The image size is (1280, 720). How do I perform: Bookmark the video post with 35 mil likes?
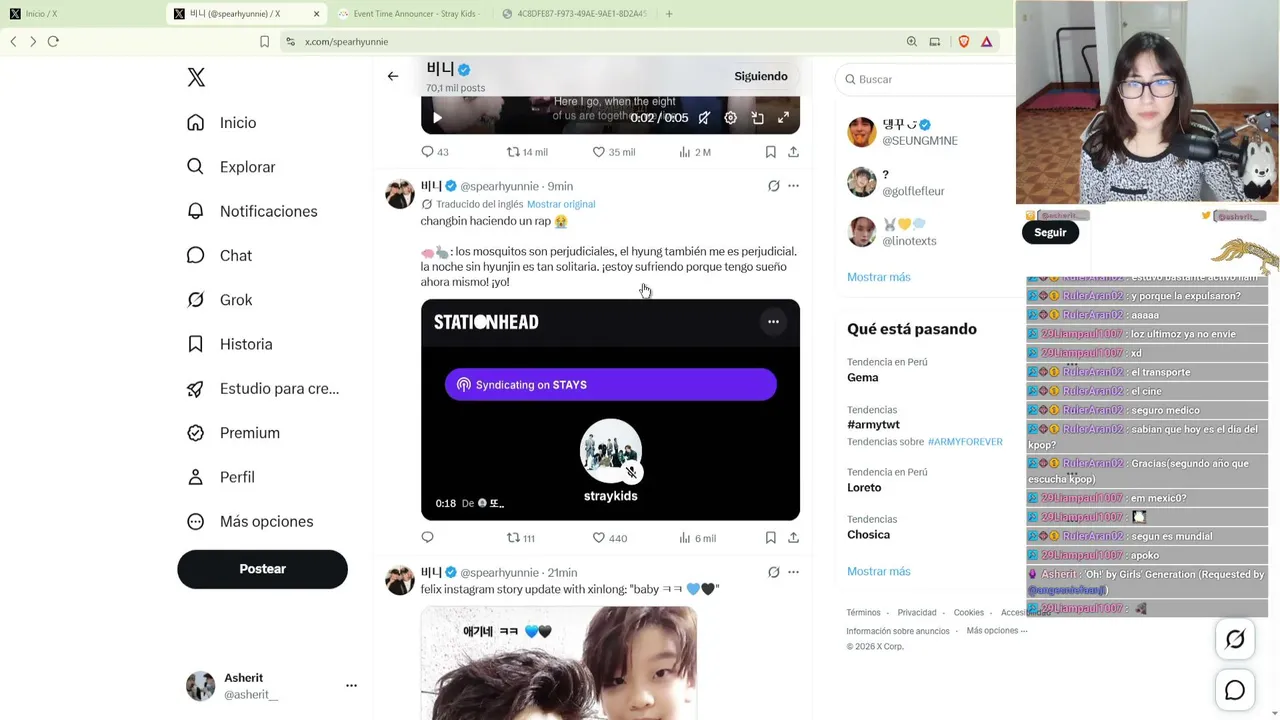(x=770, y=152)
